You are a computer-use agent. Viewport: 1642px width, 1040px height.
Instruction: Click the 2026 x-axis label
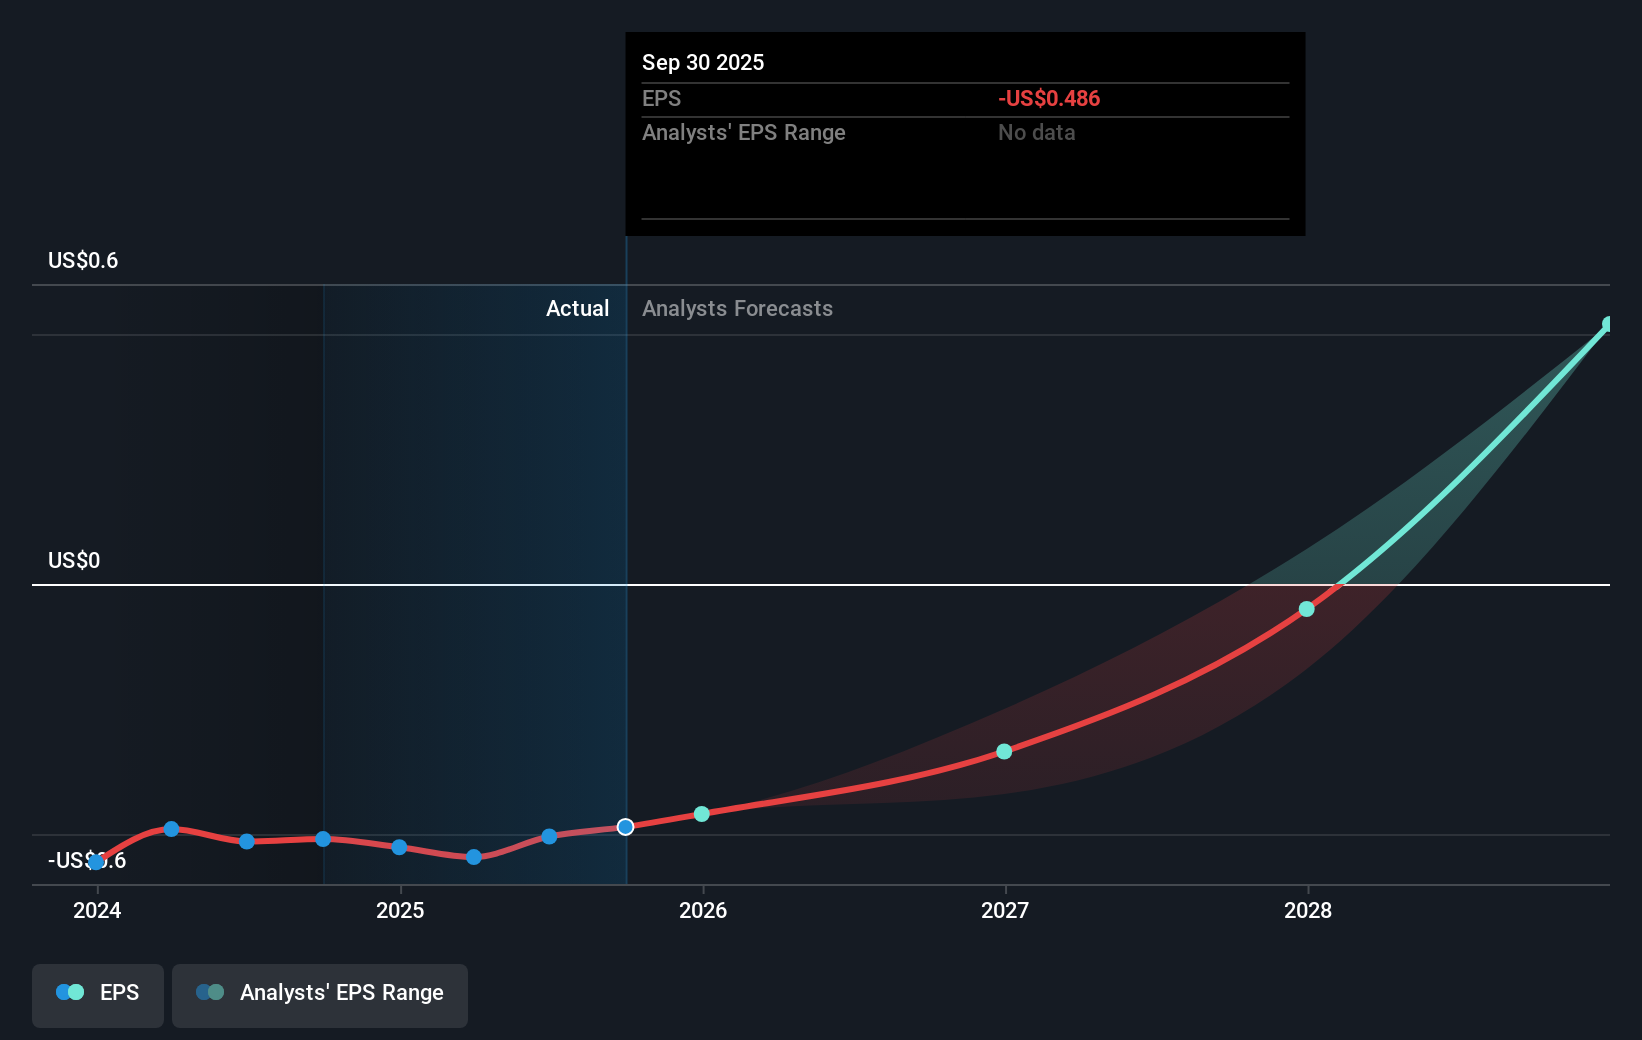pyautogui.click(x=703, y=911)
